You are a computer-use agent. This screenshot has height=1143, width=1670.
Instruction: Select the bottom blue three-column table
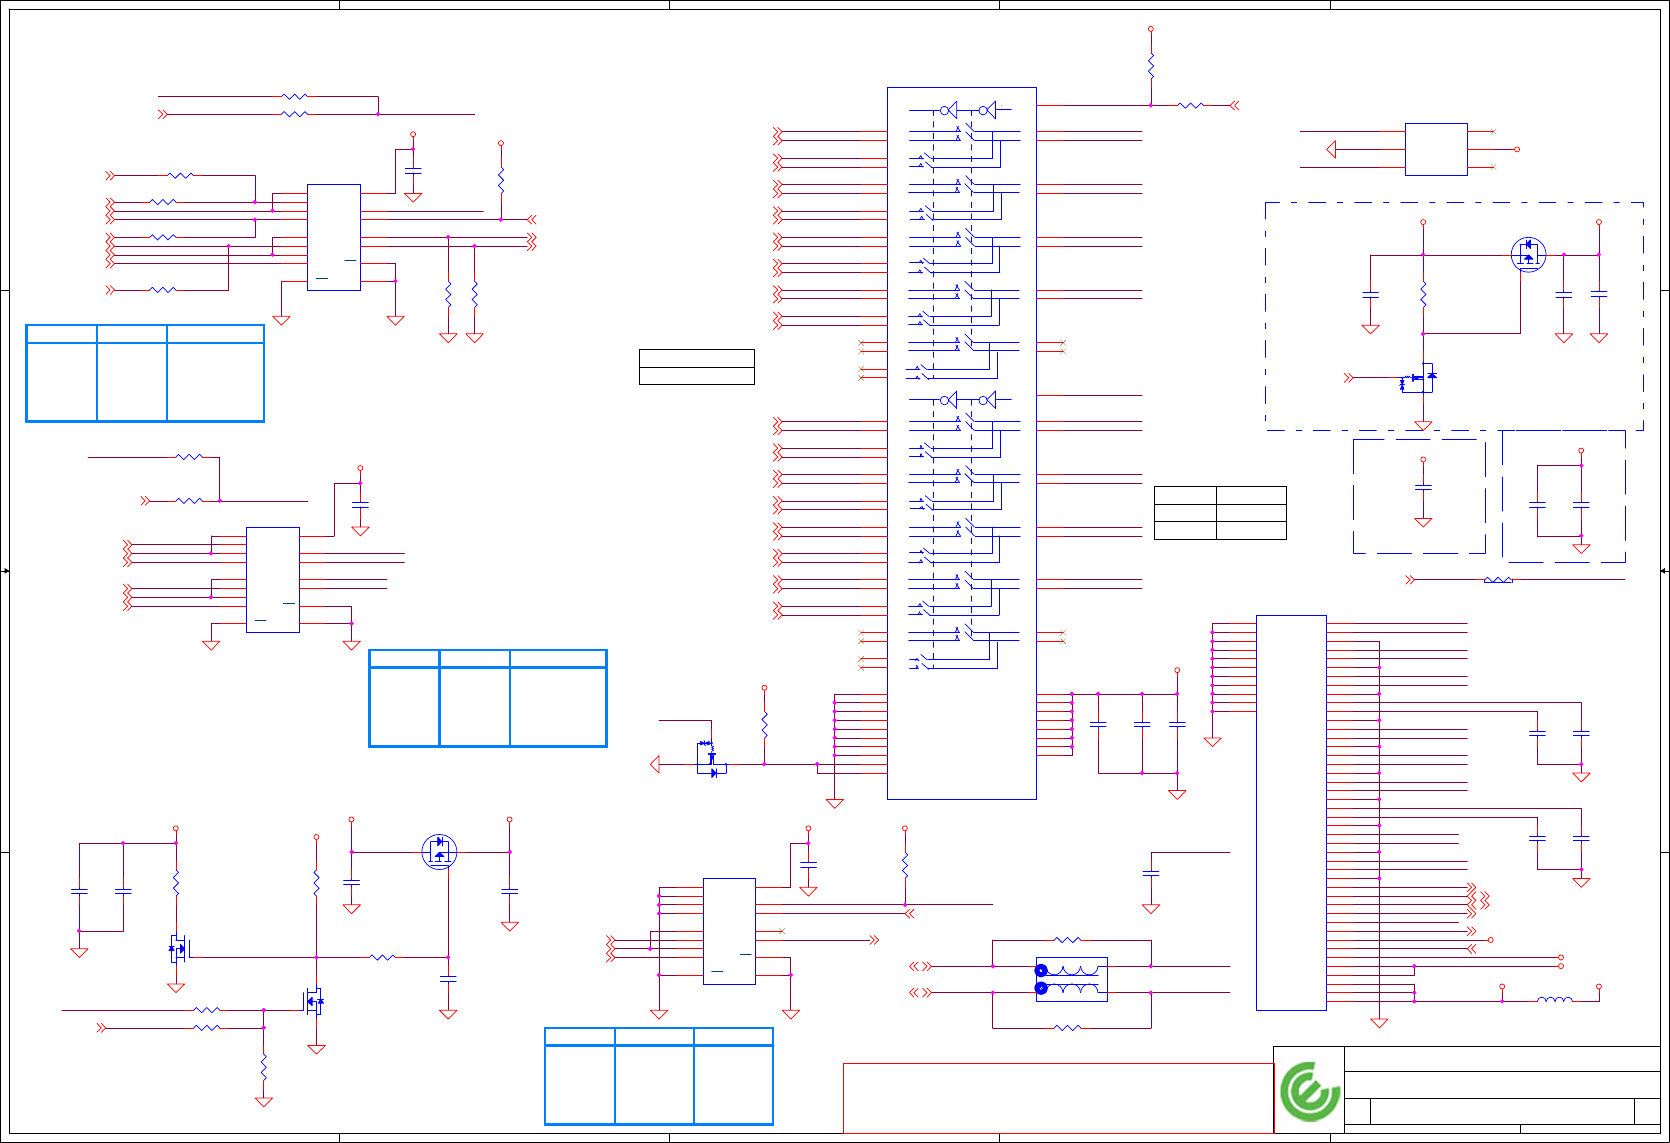(659, 1076)
